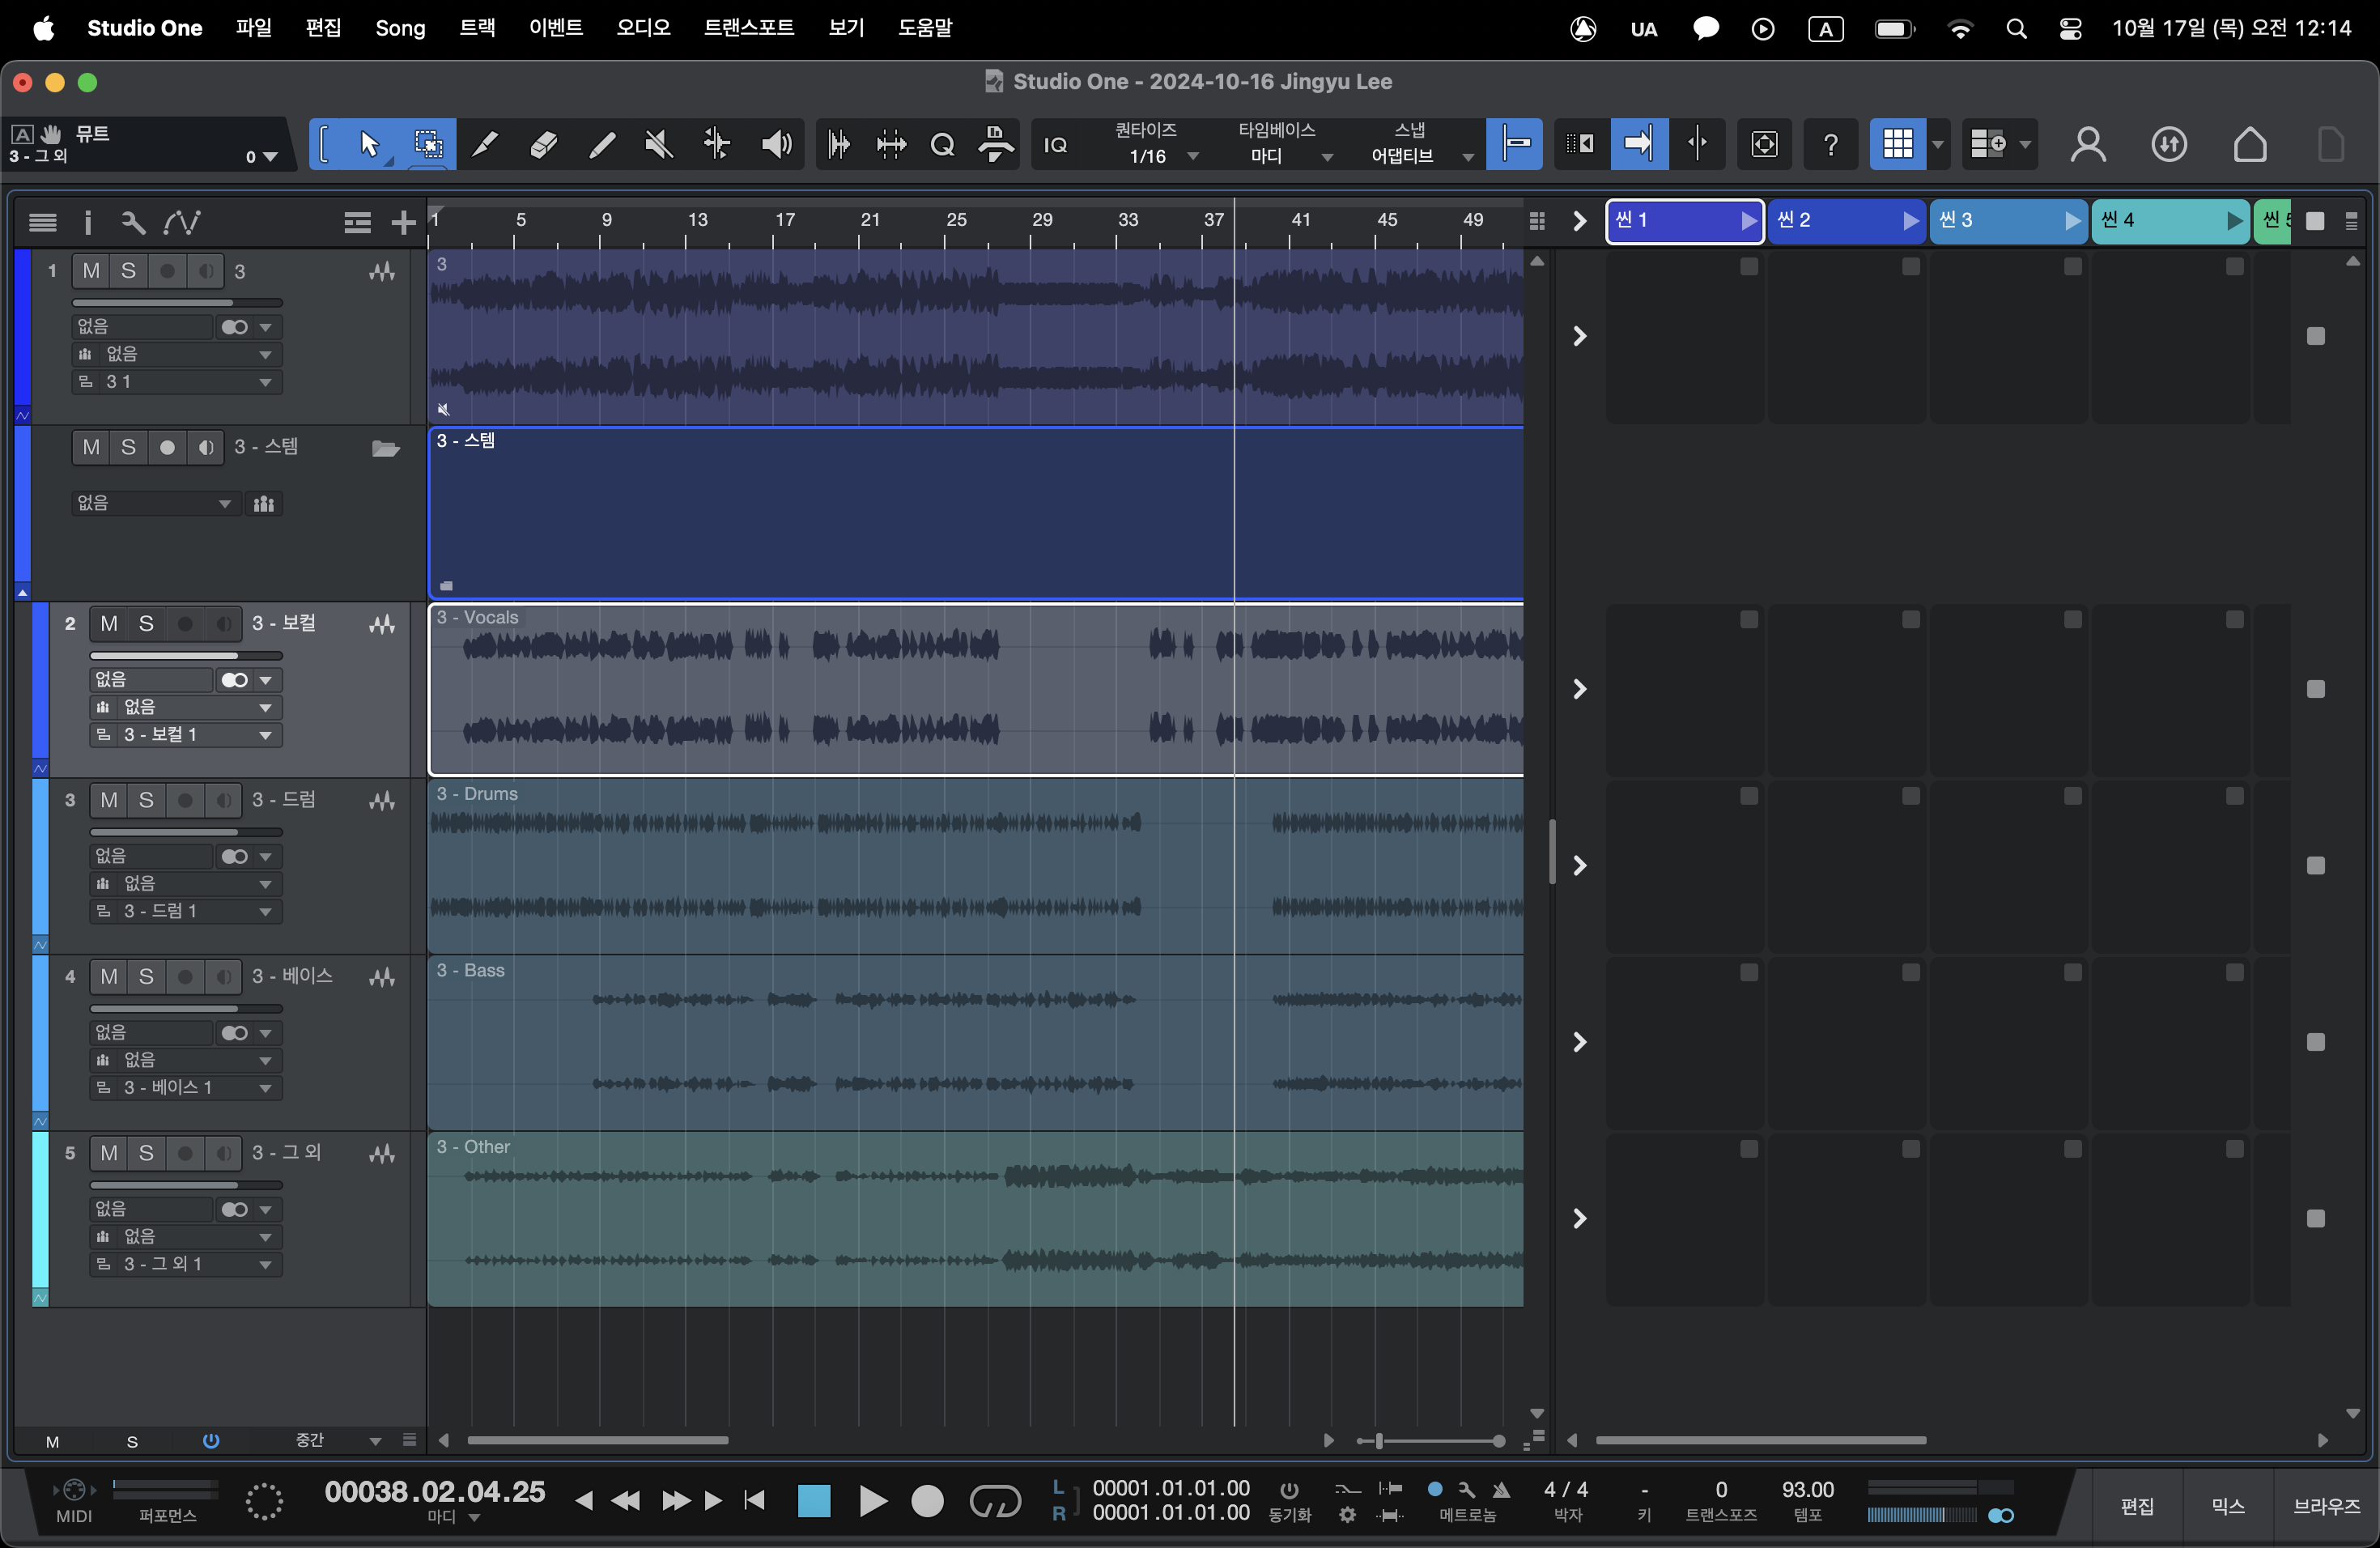Toggle the launcher grid view button
The height and width of the screenshot is (1548, 2380).
pos(1897,144)
